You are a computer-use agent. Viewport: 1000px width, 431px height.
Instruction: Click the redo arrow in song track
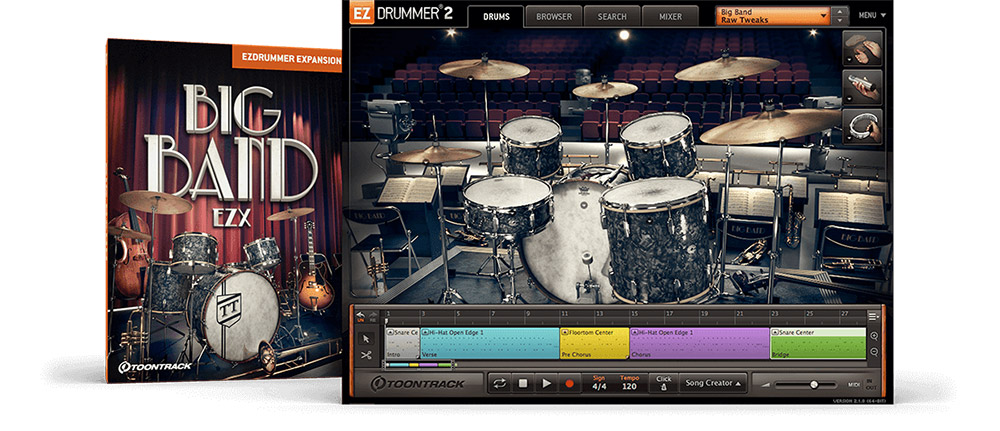371,314
